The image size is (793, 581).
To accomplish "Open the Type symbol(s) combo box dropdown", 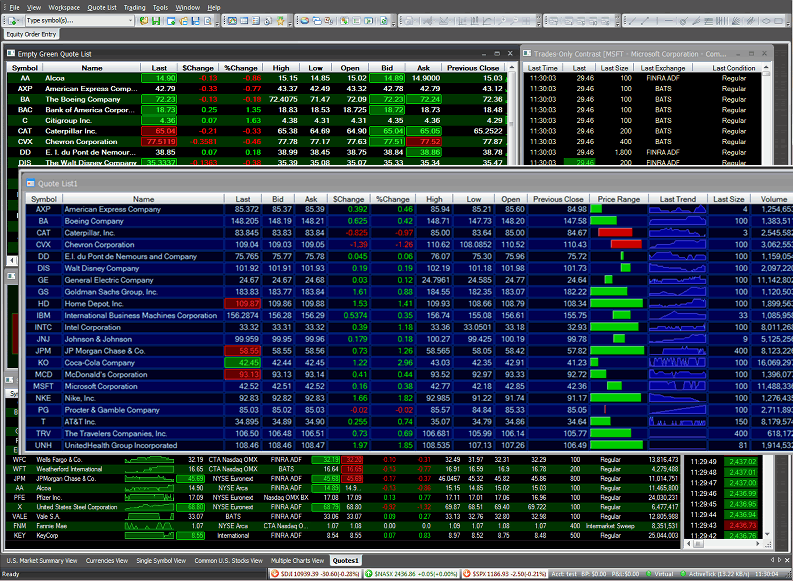I will point(130,21).
